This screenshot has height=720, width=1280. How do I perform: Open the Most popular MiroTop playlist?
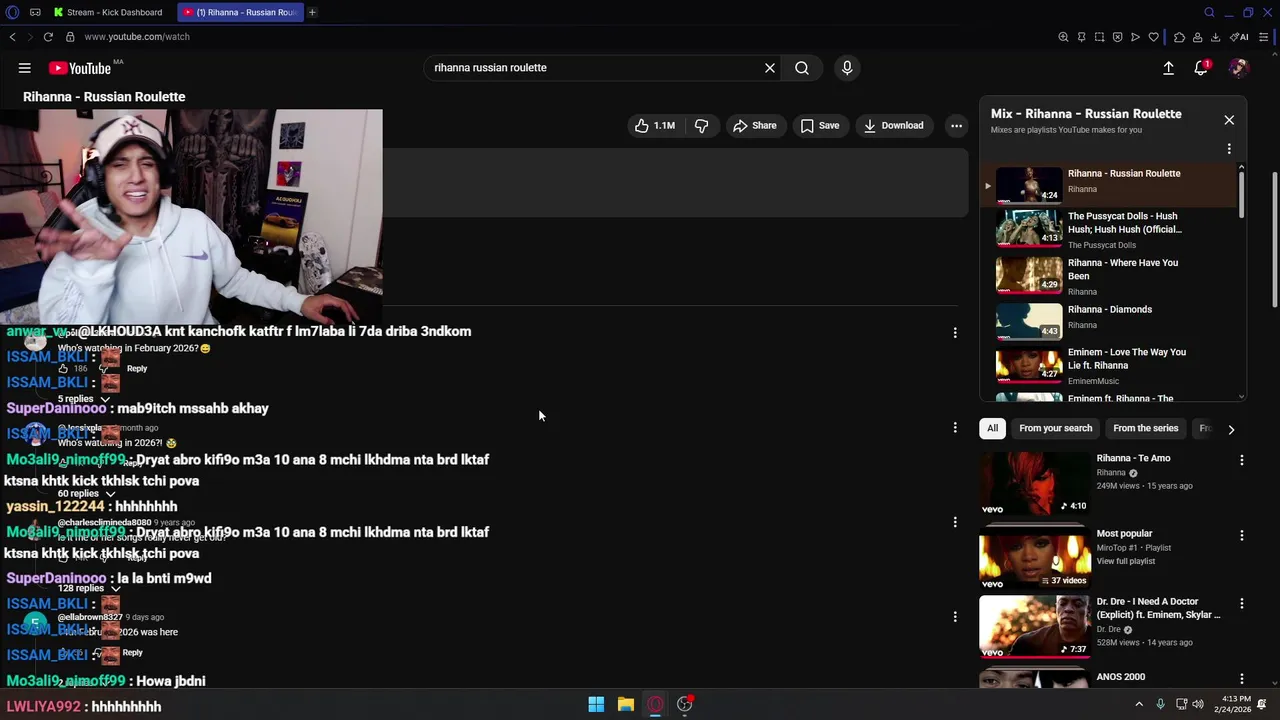(x=1035, y=558)
